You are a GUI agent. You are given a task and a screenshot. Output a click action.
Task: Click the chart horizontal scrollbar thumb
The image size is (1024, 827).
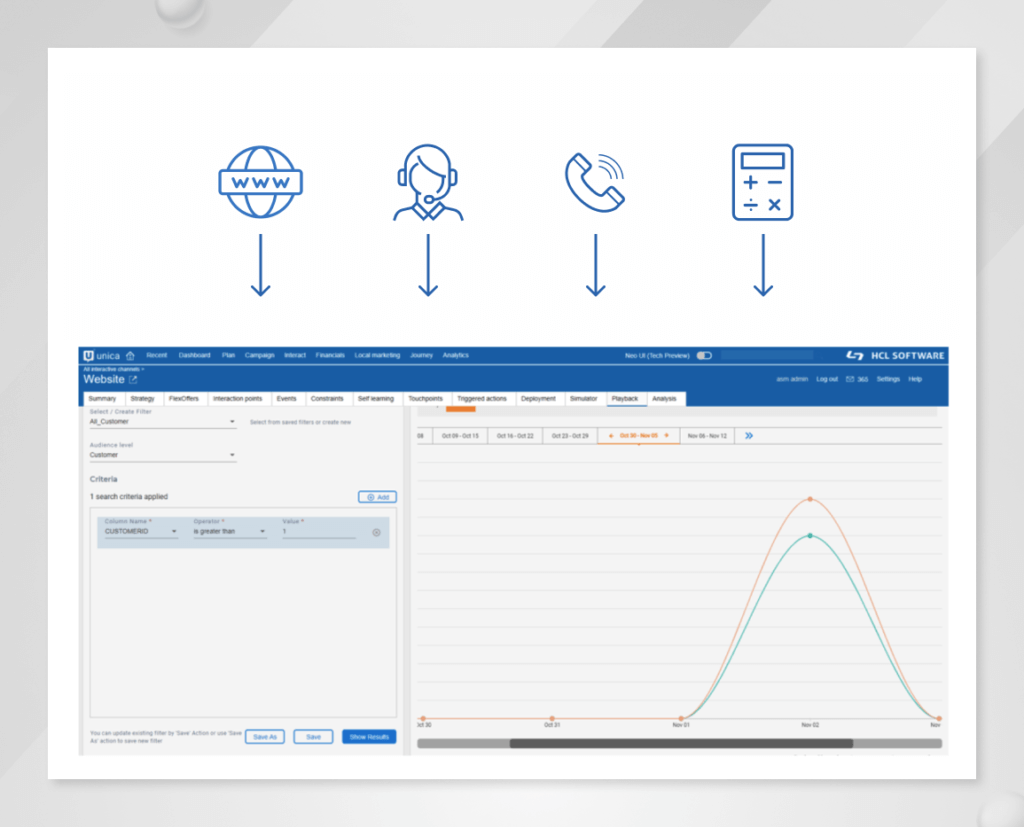pos(680,743)
